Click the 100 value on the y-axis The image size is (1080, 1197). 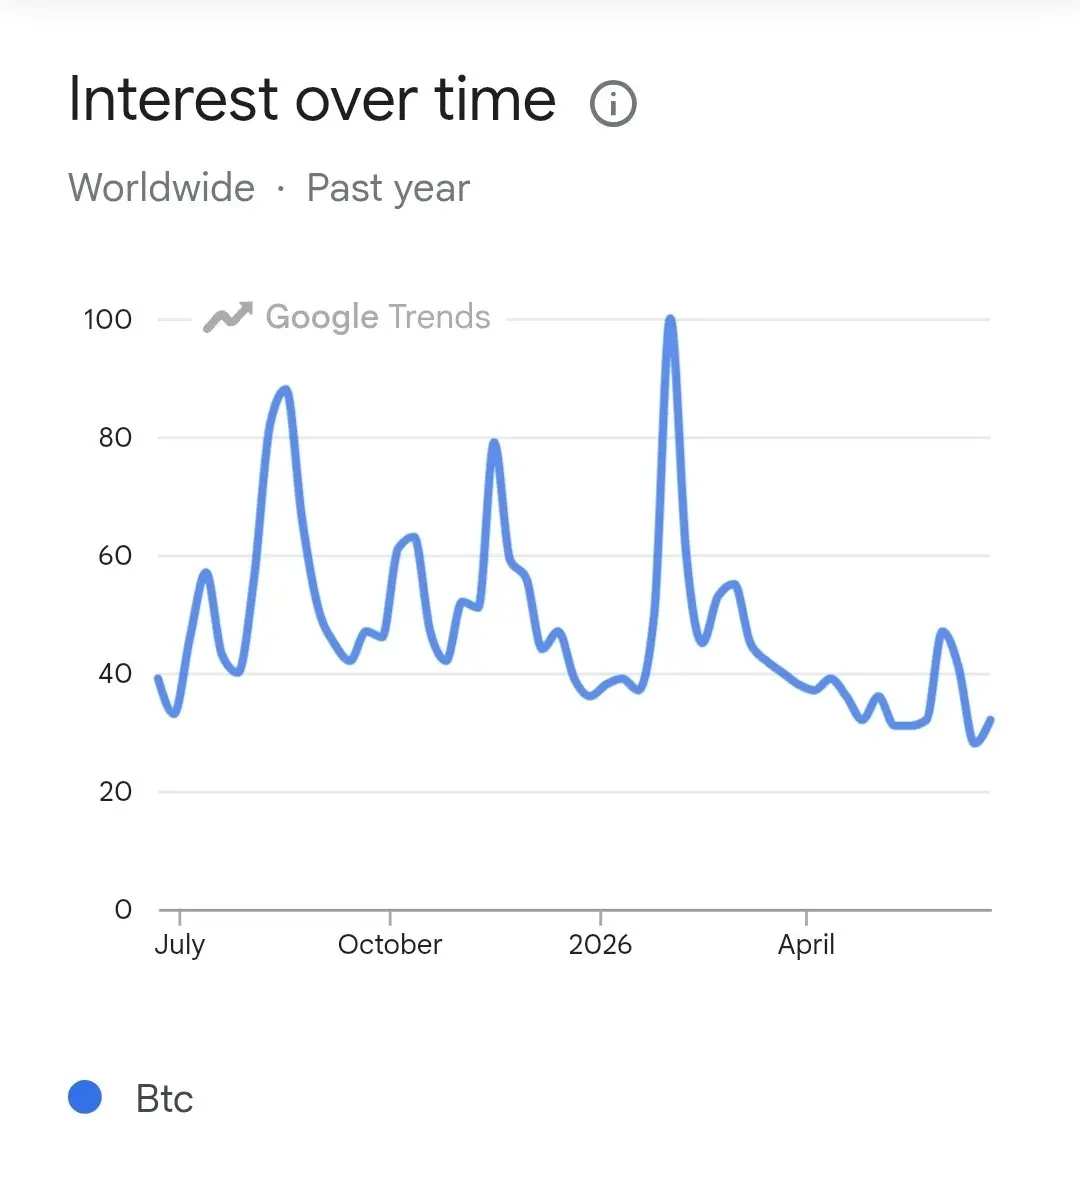coord(108,319)
